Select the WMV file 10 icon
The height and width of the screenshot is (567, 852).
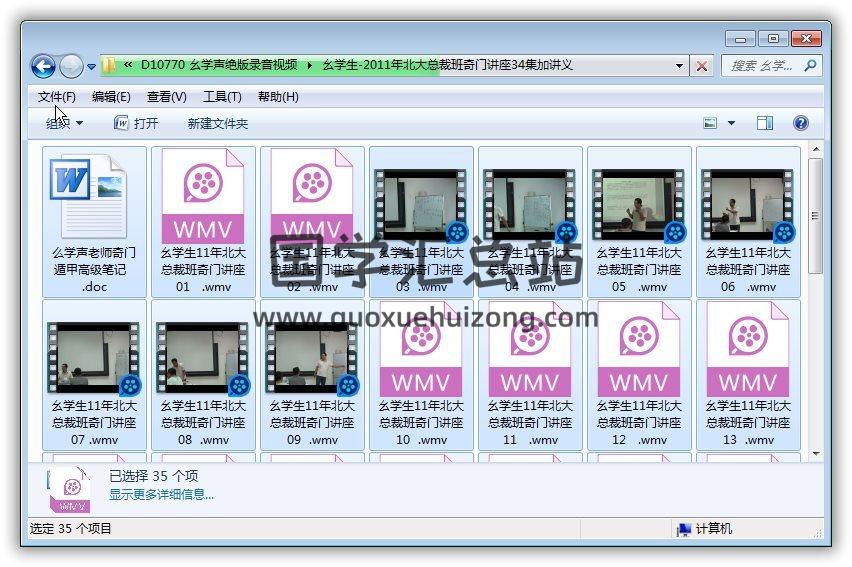421,350
